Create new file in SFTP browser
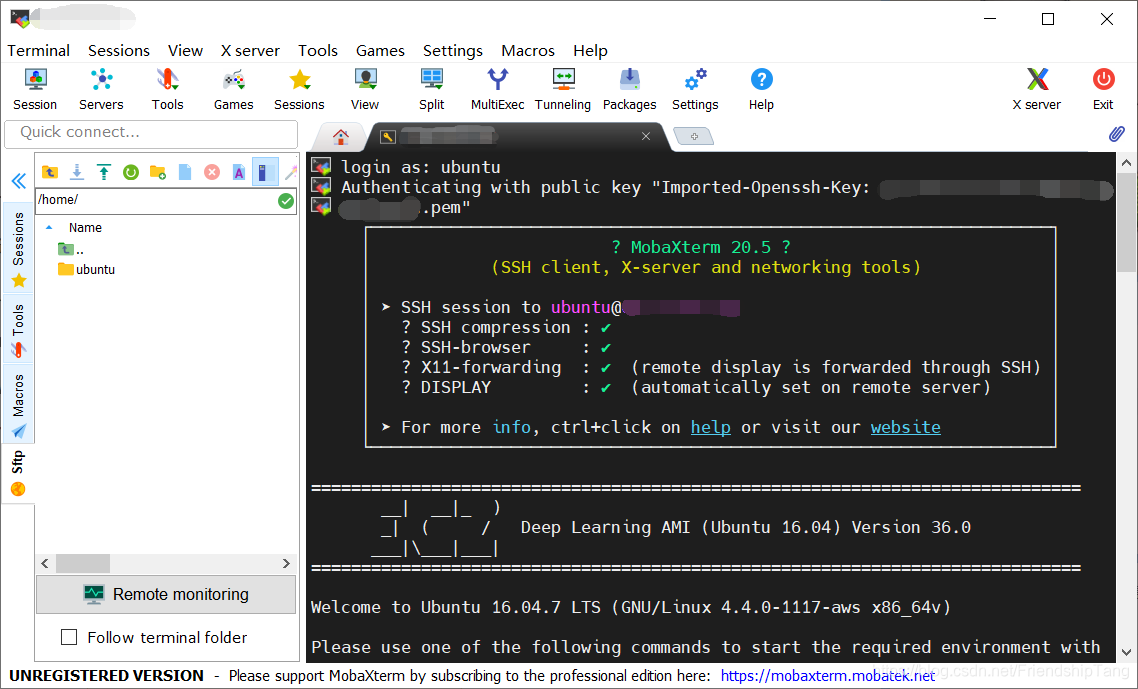Screen dimensions: 1138x689 coord(185,172)
